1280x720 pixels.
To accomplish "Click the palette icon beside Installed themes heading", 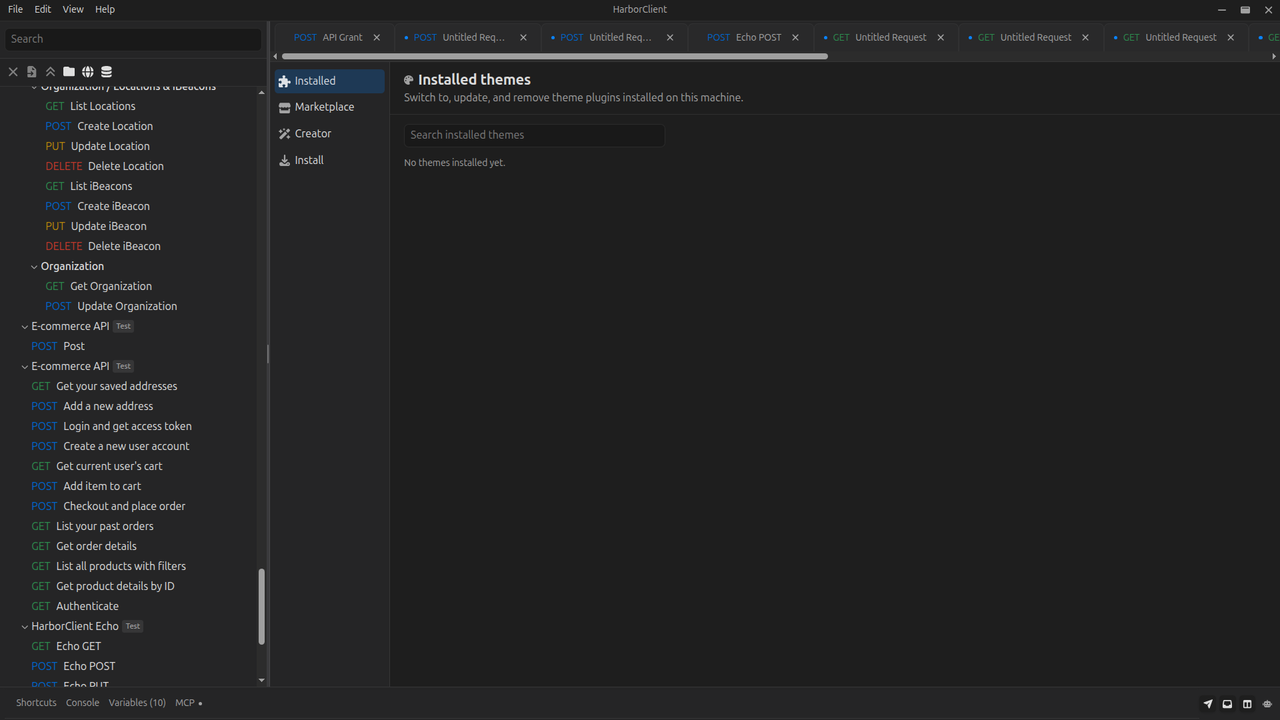I will click(x=409, y=80).
